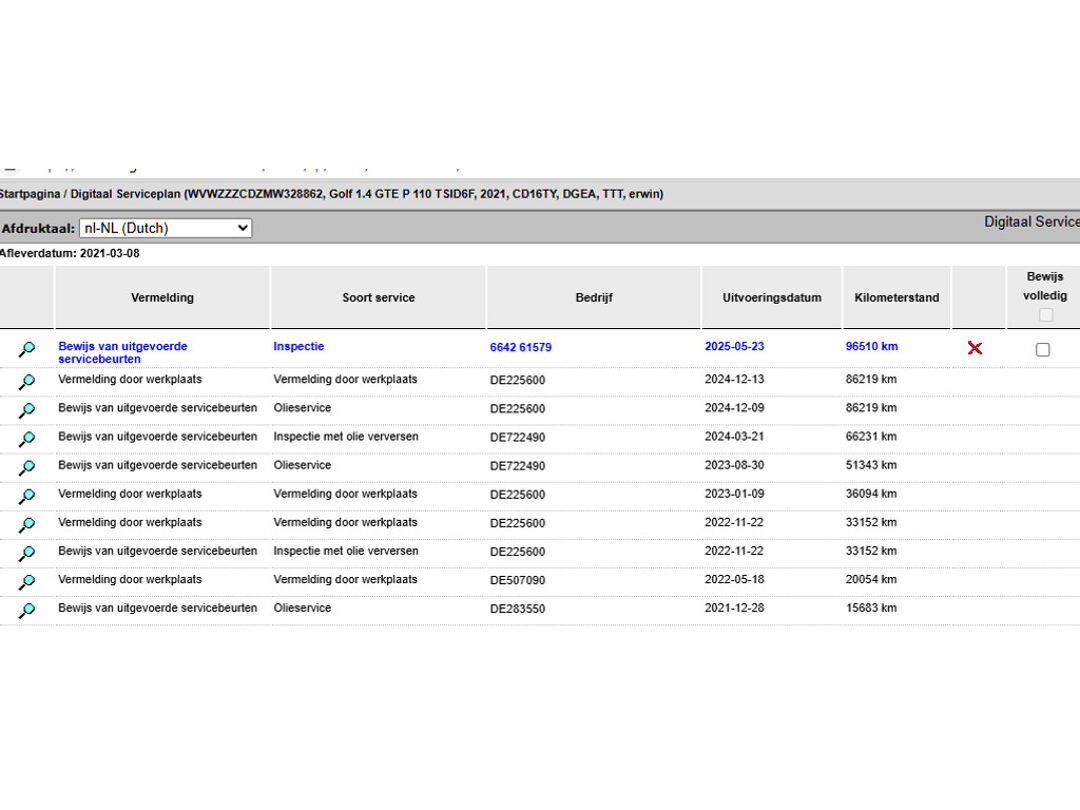Open the '96510 km' mileage link
Viewport: 1080px width, 810px height.
[871, 346]
